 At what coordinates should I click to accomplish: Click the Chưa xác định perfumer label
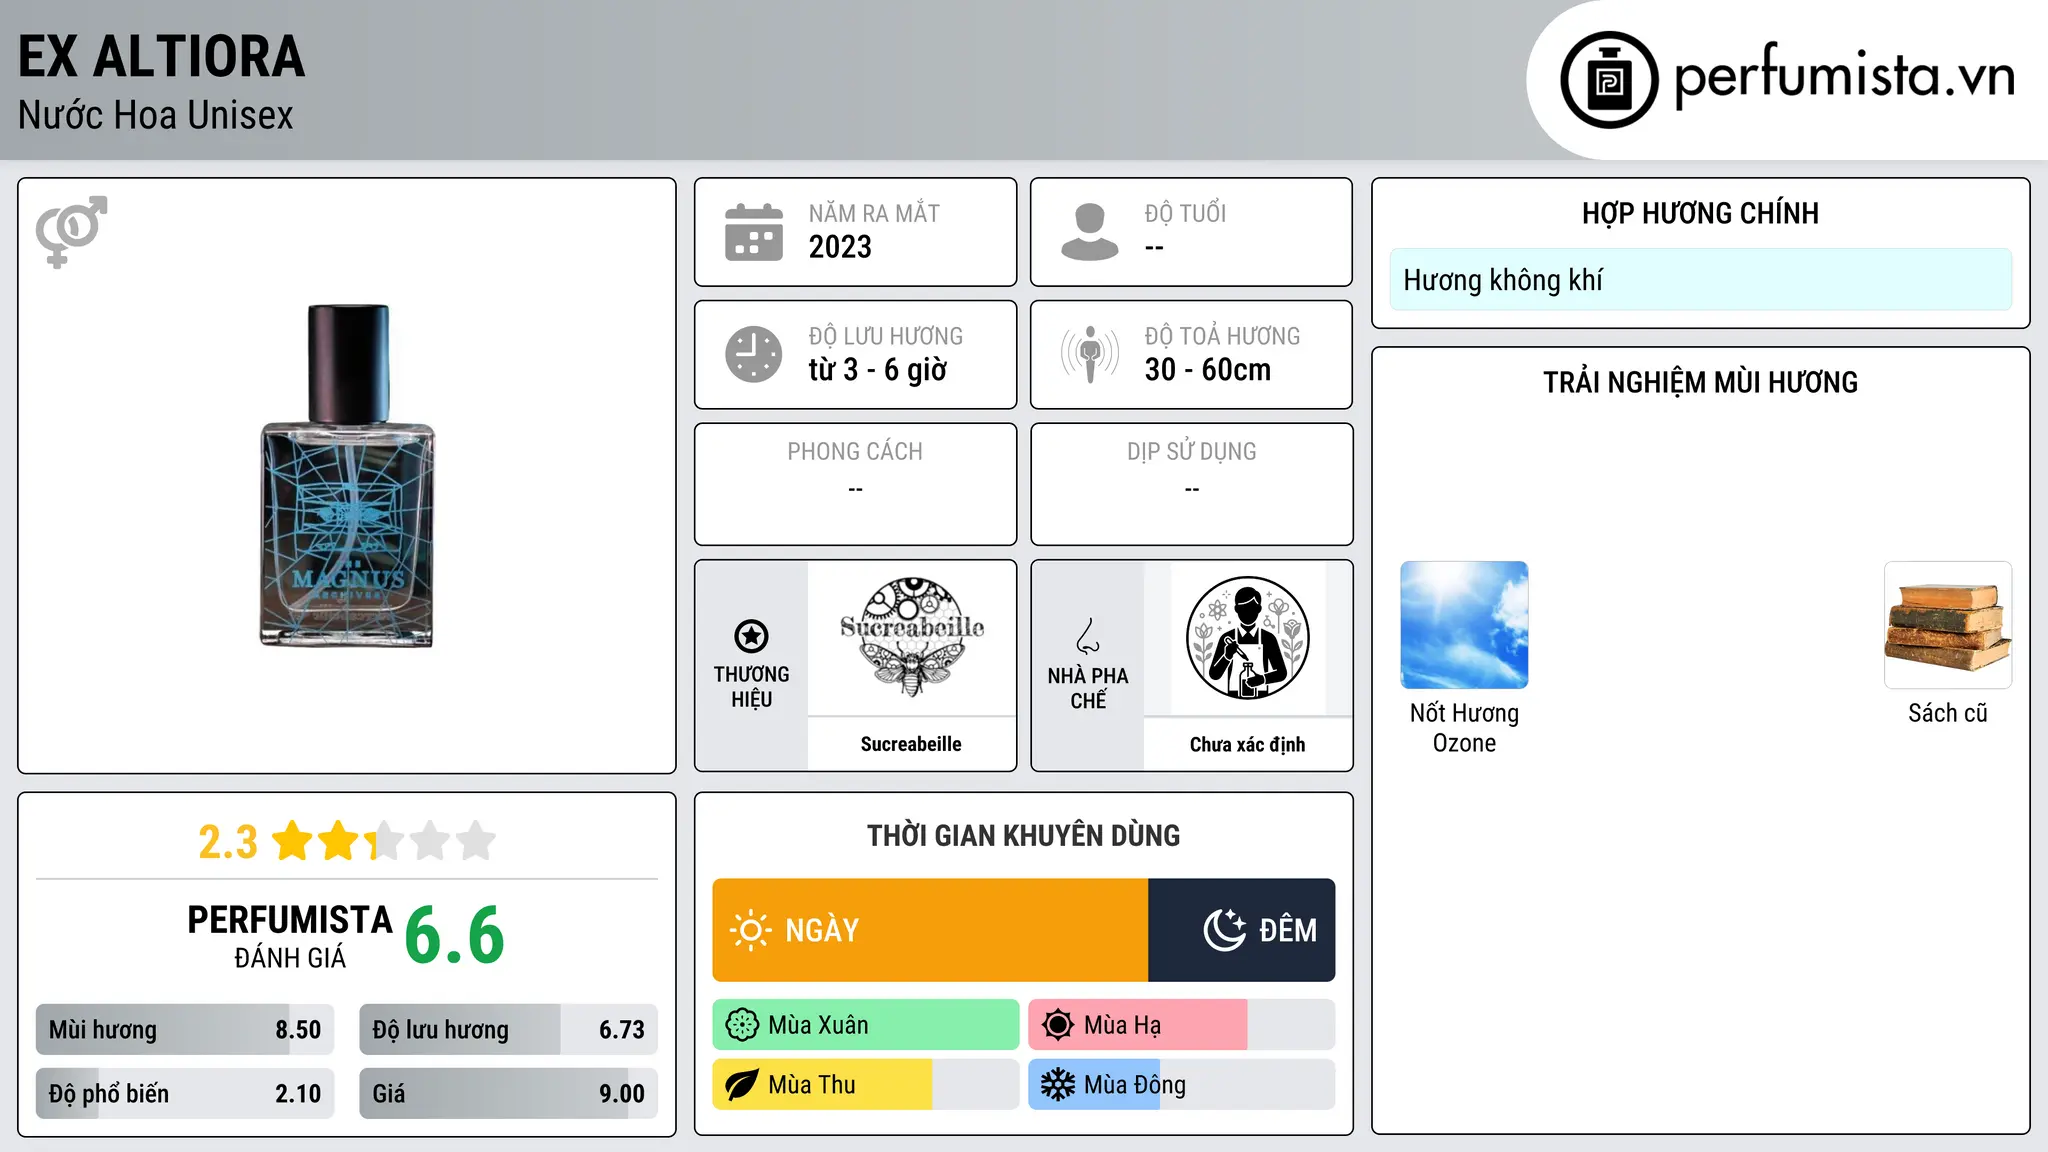(1248, 744)
